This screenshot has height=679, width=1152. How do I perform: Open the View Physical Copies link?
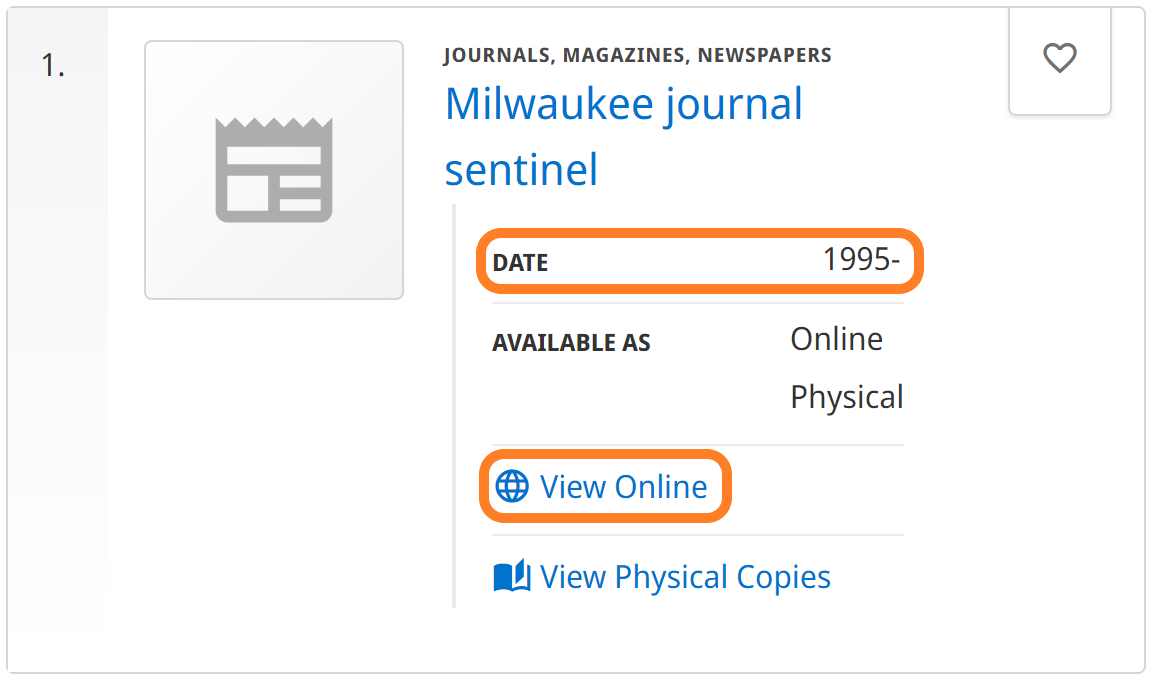(685, 577)
